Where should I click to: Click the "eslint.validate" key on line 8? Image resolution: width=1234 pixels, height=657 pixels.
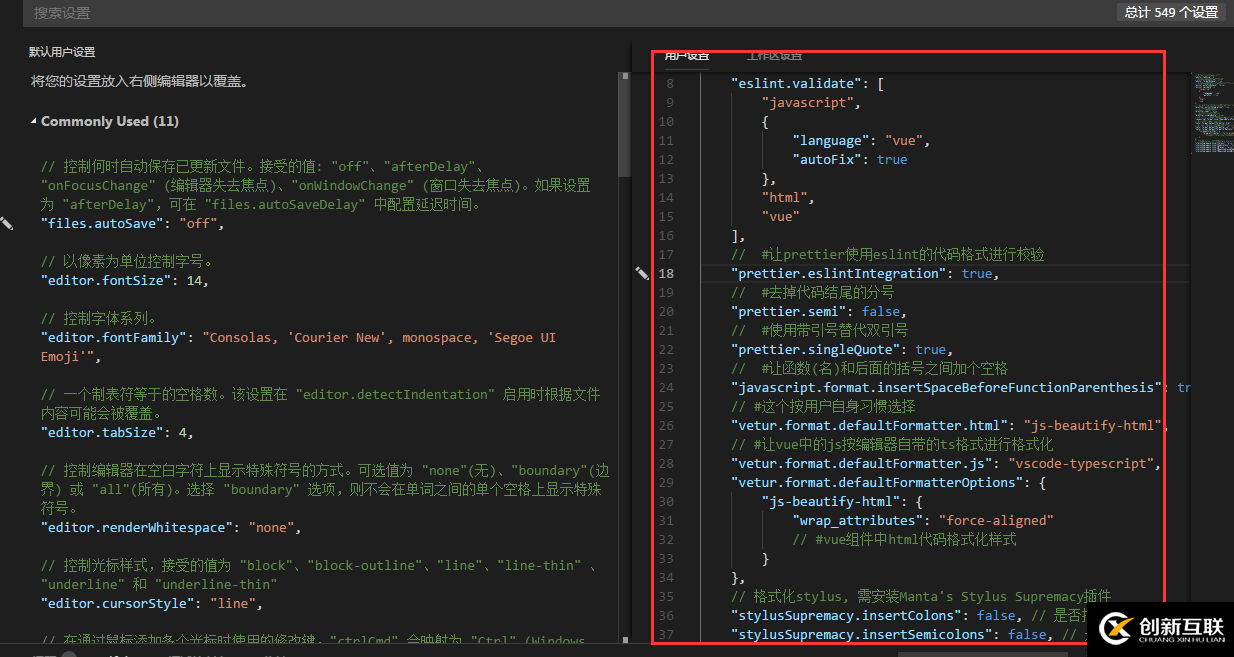click(795, 84)
